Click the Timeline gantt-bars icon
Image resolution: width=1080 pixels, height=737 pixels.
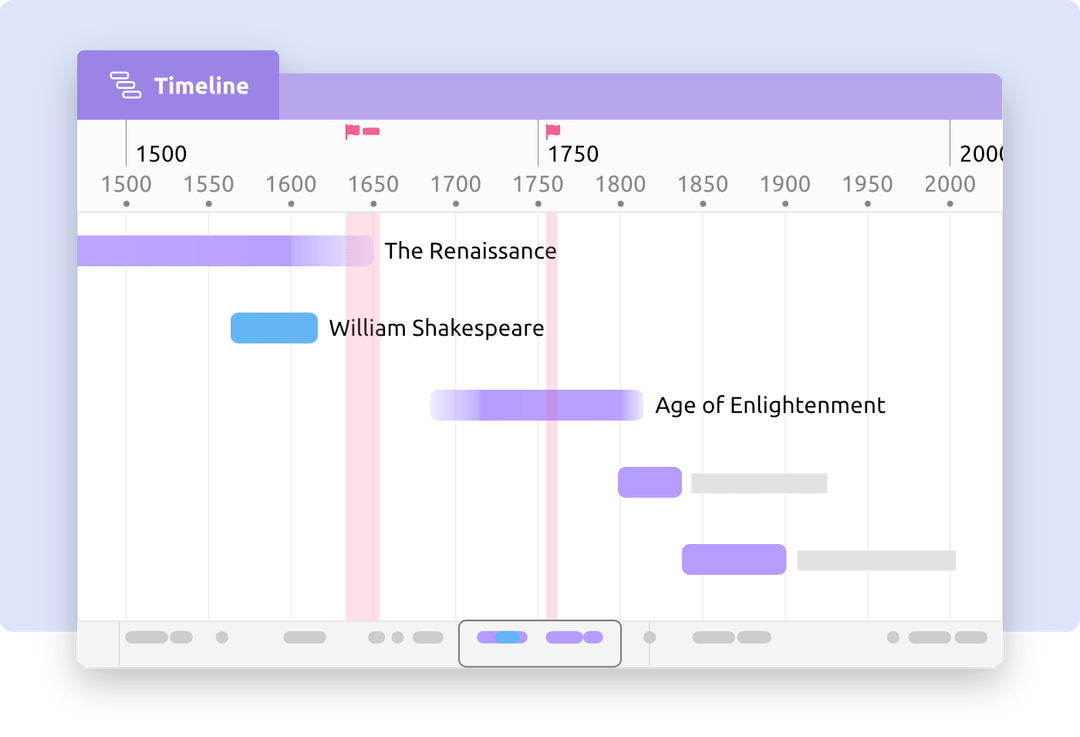124,85
